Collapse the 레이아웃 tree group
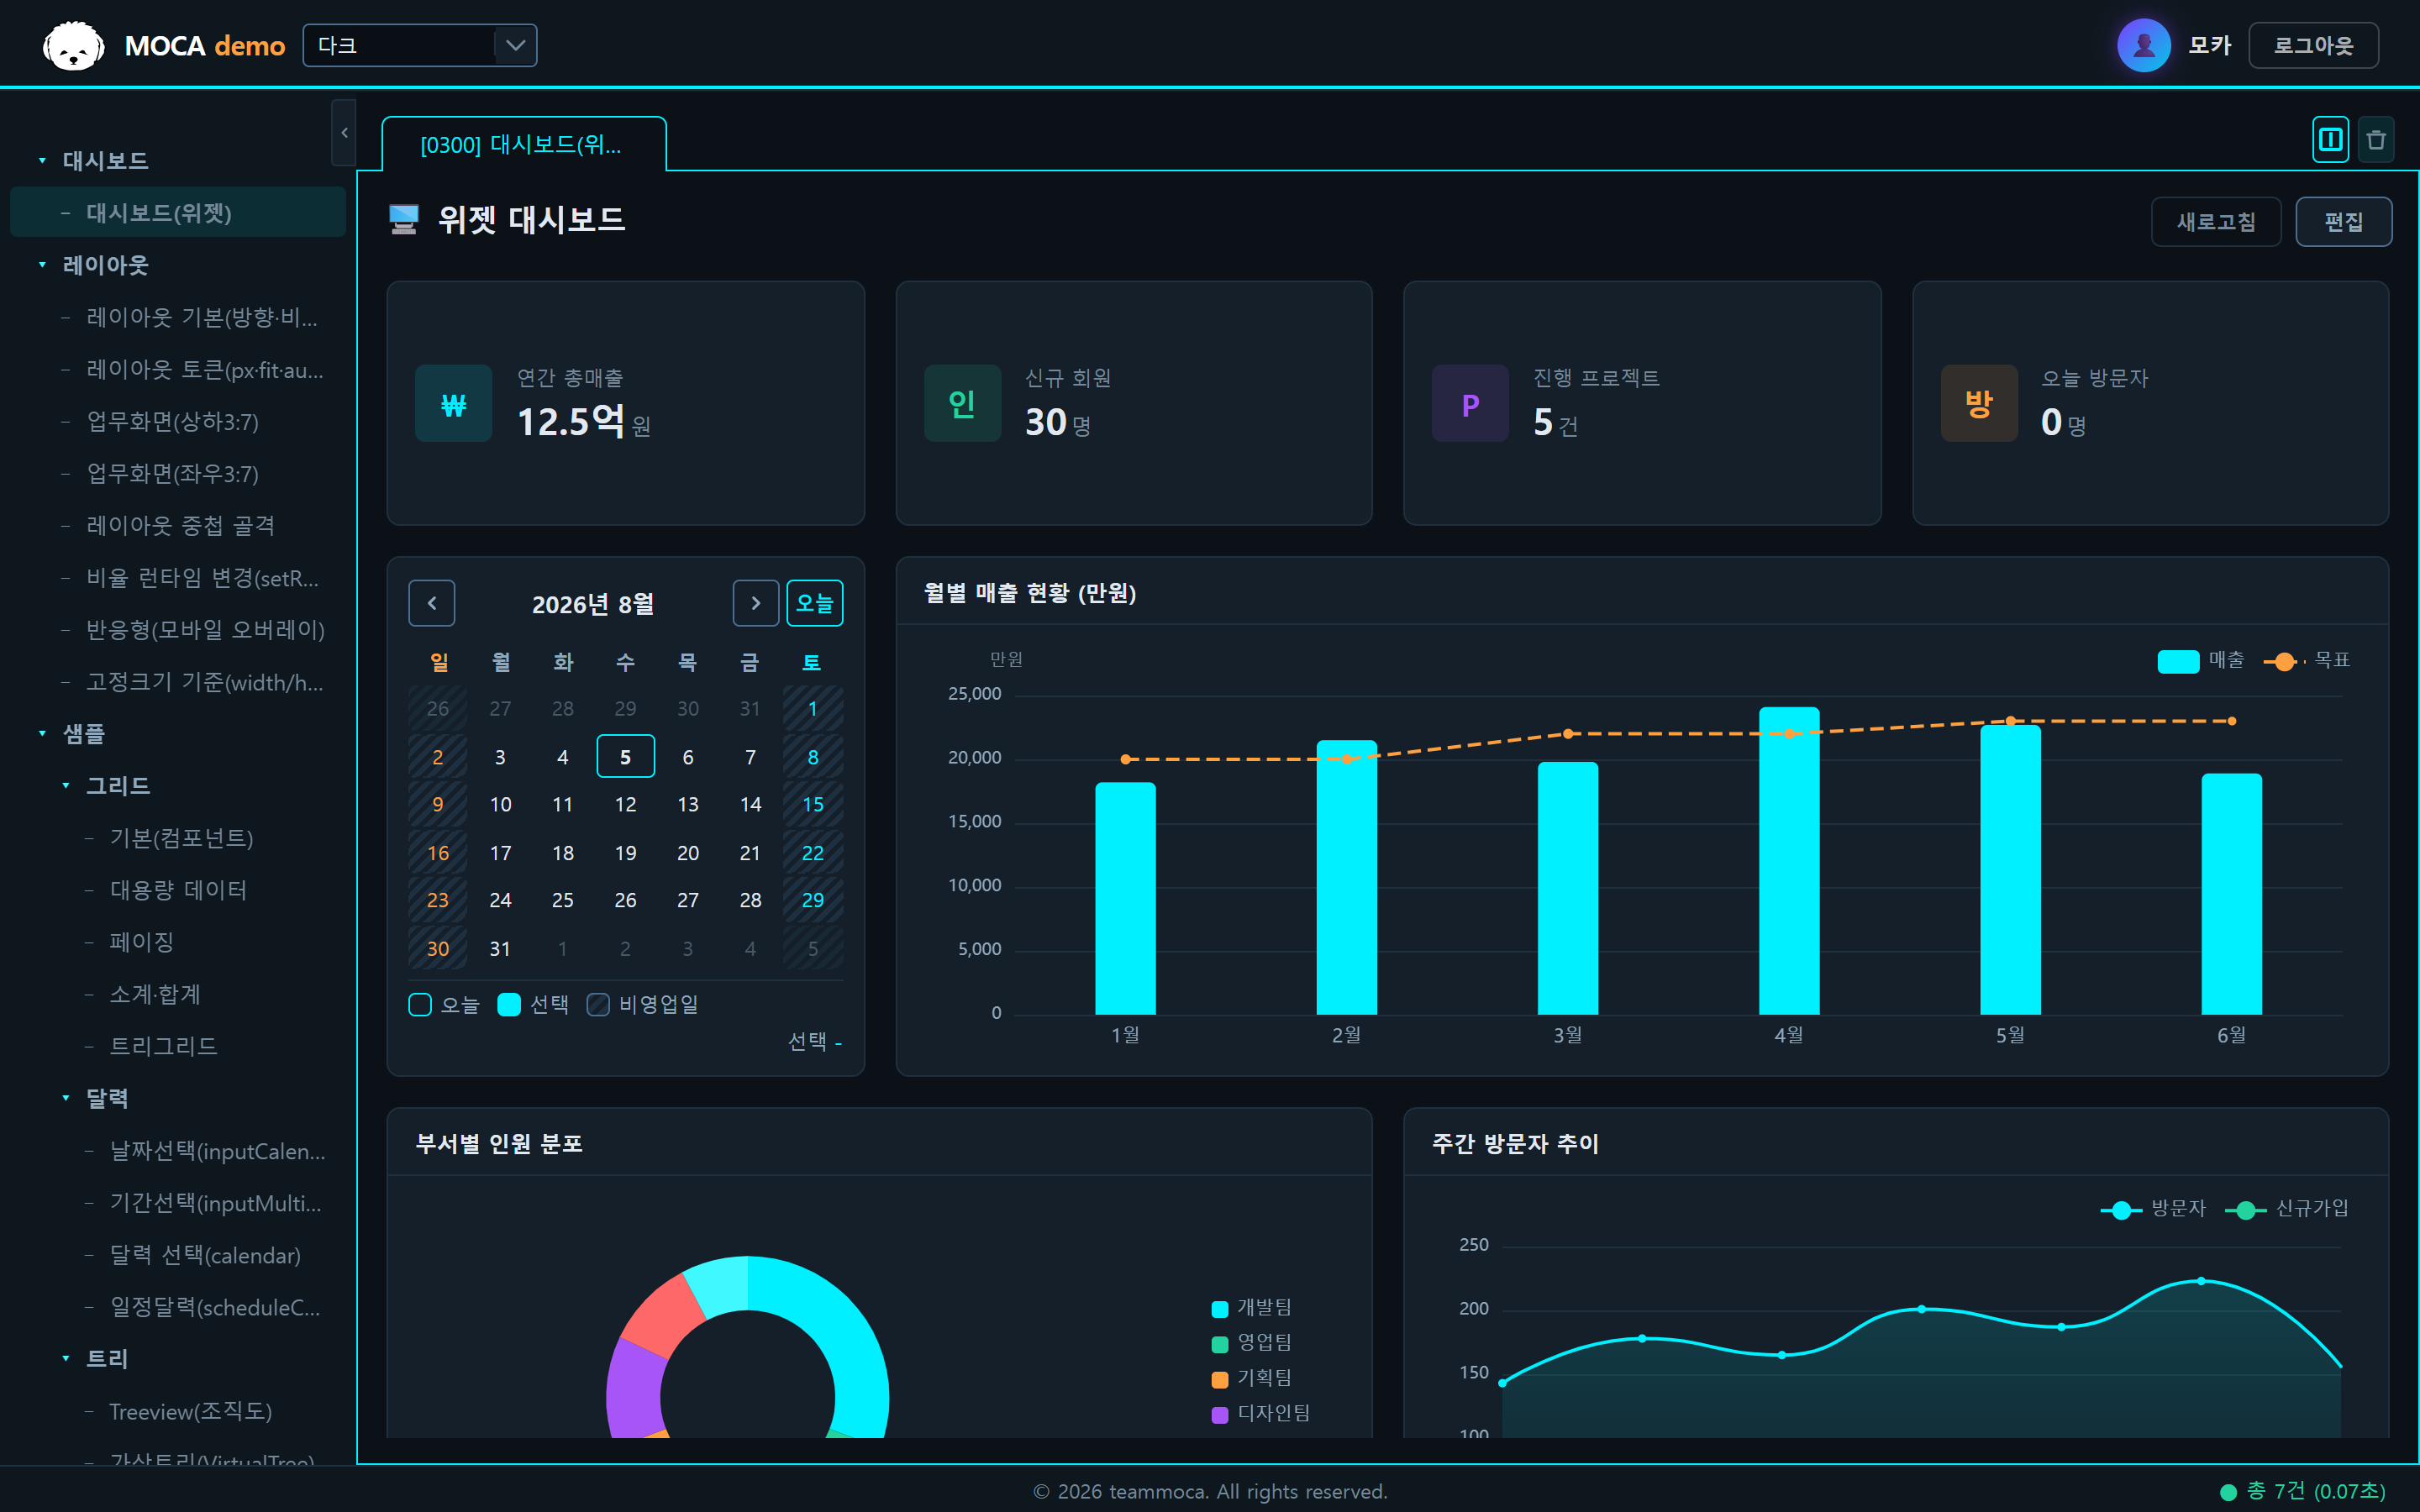Image resolution: width=2420 pixels, height=1512 pixels. (x=42, y=265)
